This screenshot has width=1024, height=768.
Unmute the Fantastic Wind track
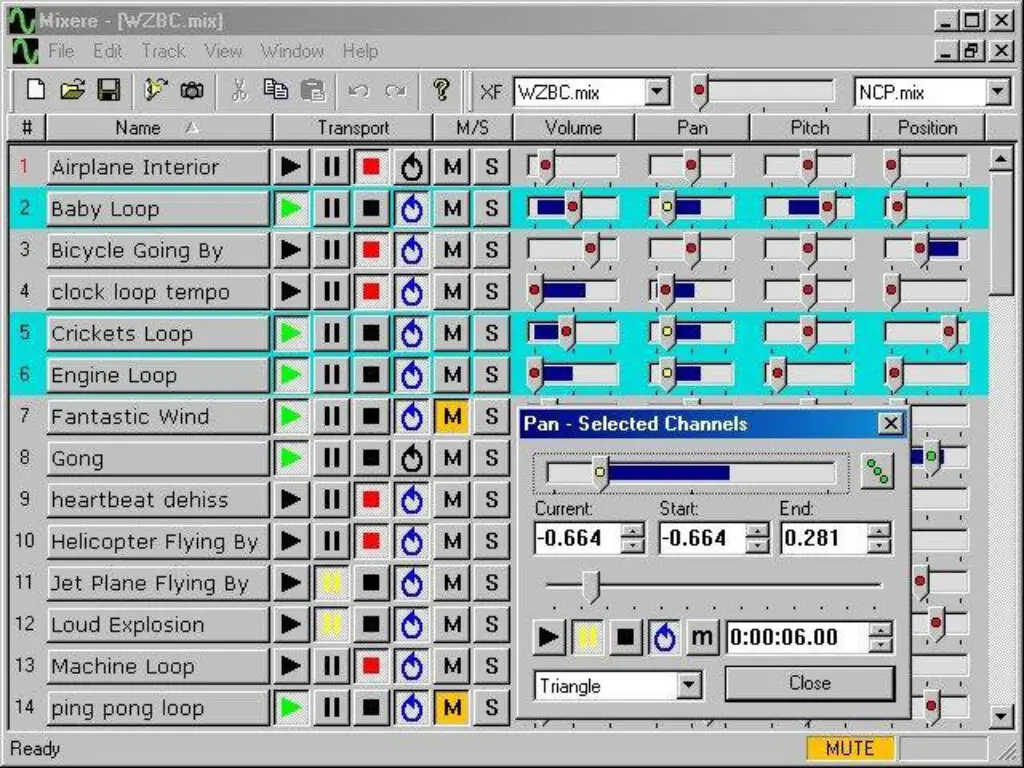pos(452,417)
